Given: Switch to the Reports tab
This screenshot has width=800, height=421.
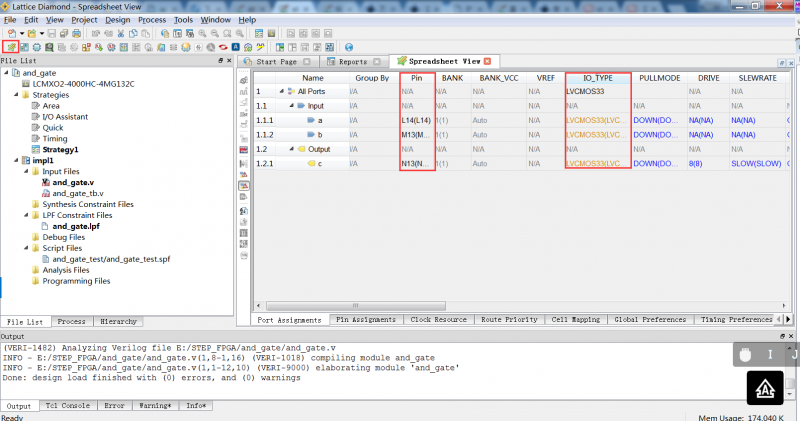Looking at the screenshot, I should point(353,61).
